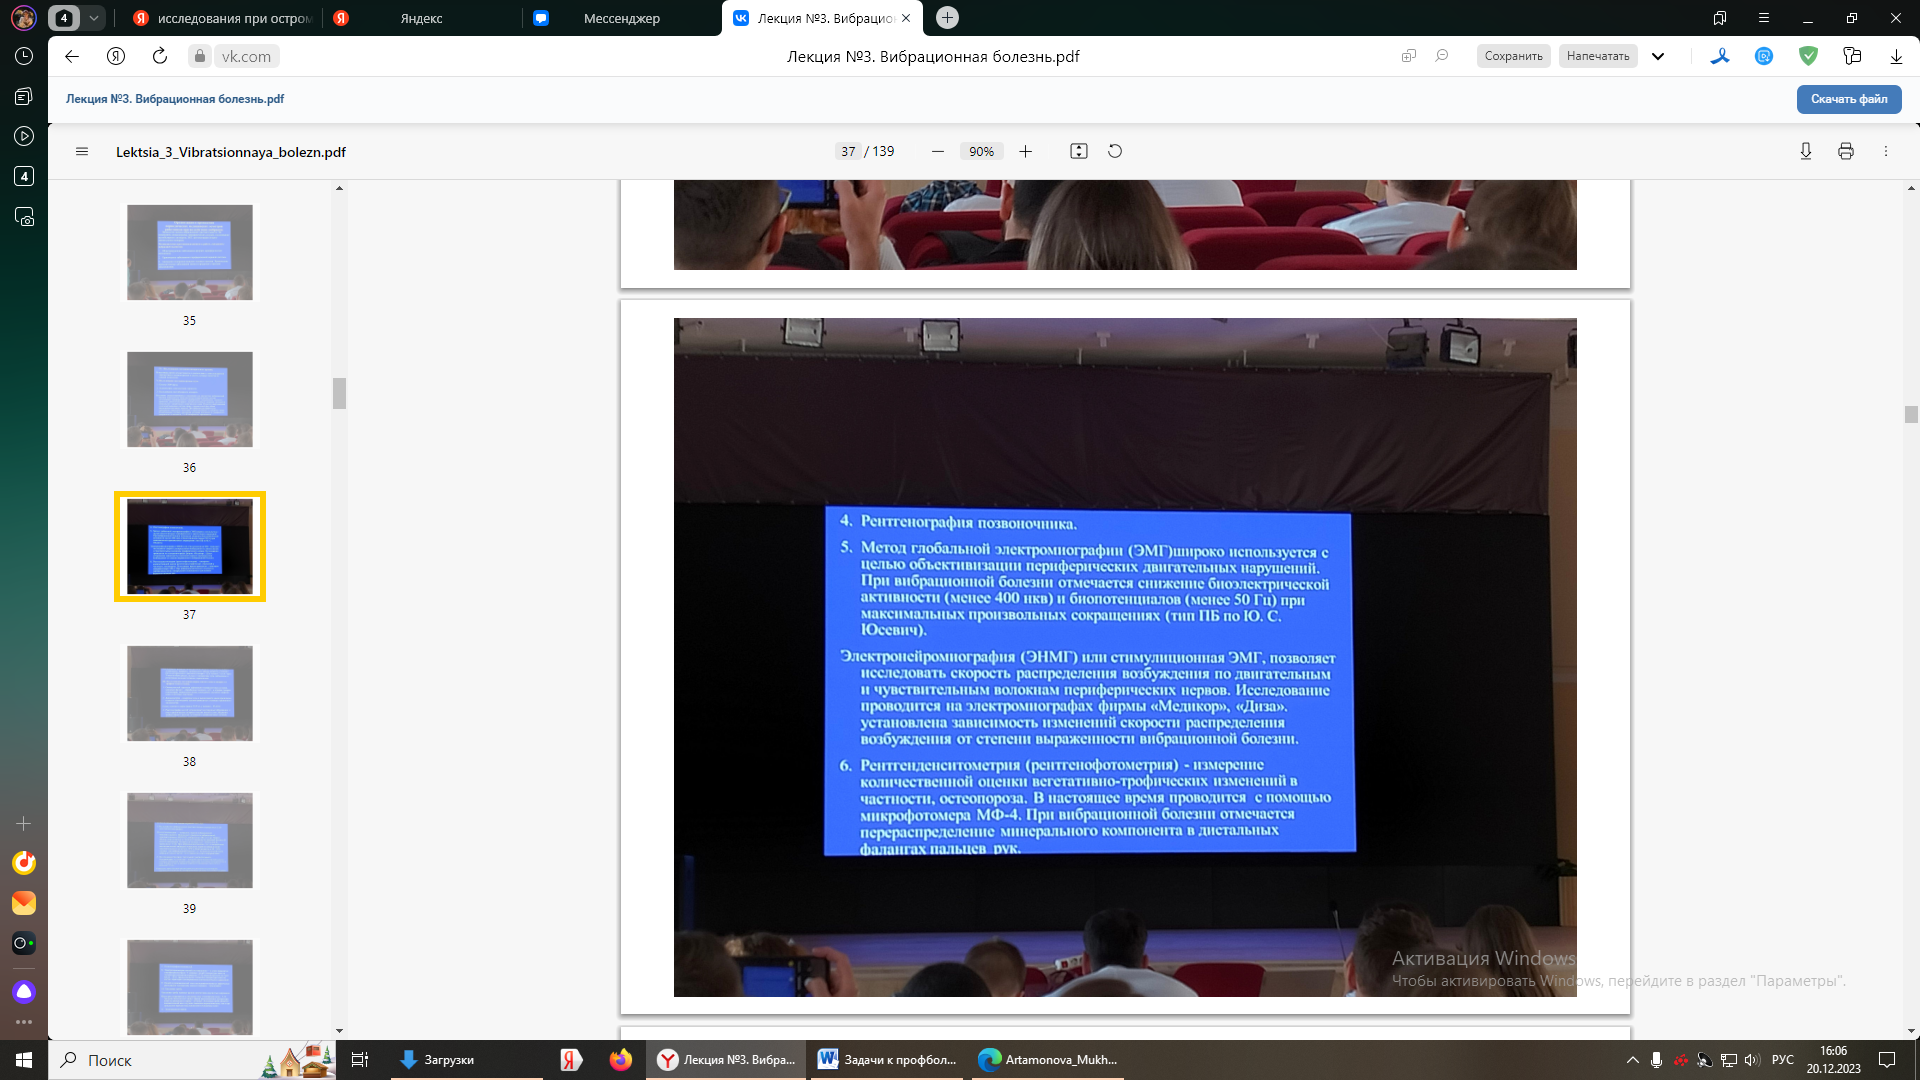Image resolution: width=1920 pixels, height=1080 pixels.
Task: Toggle the PDF sidebar menu icon
Action: click(x=82, y=152)
